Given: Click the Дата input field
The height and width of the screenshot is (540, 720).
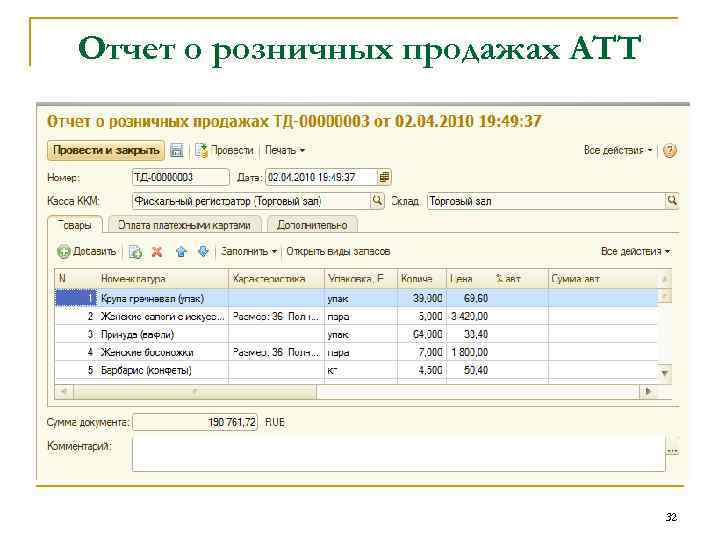Looking at the screenshot, I should click(321, 177).
